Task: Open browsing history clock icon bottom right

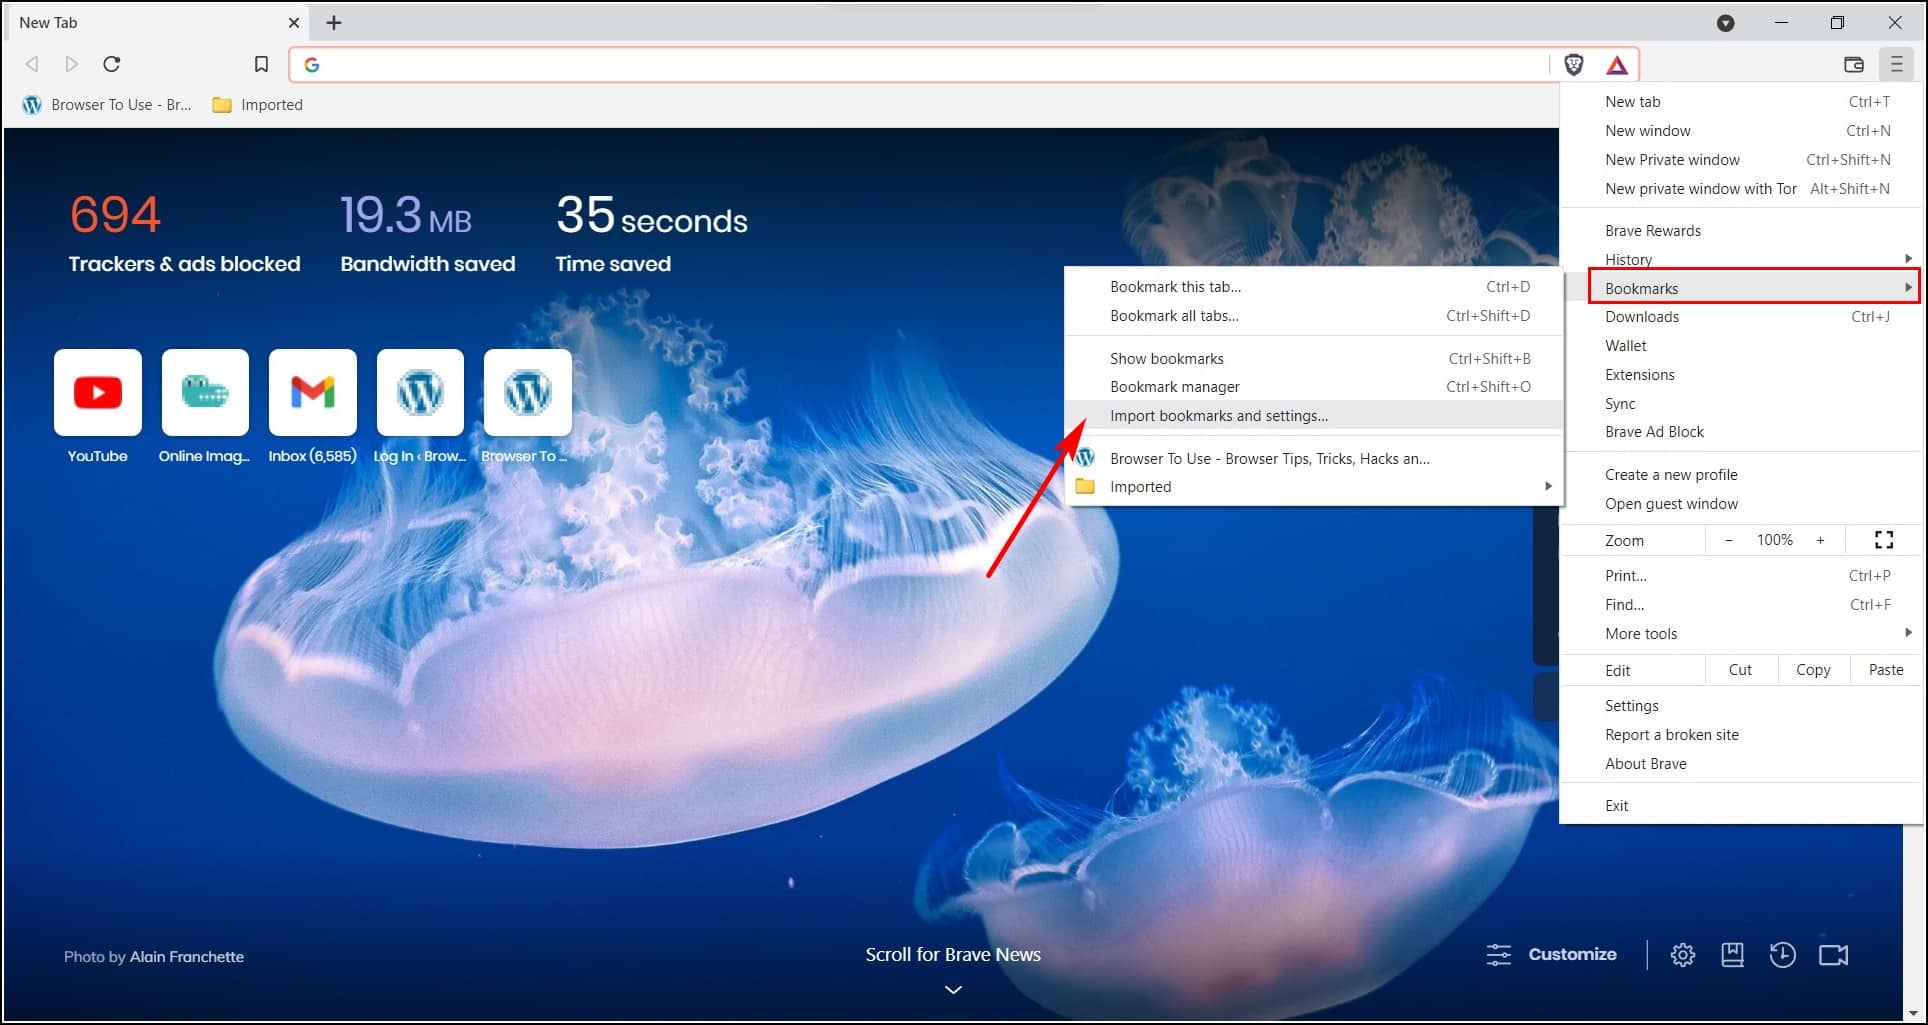Action: (x=1783, y=955)
